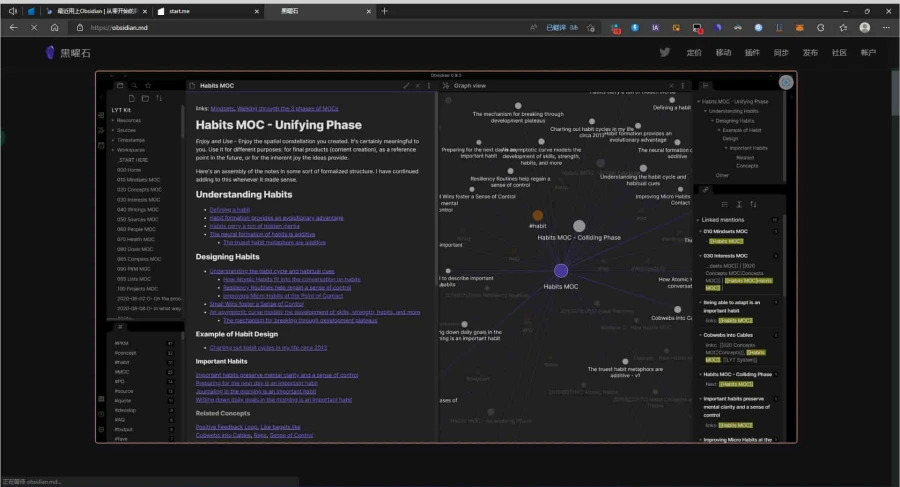Viewport: 900px width, 487px height.
Task: Click the 'Understanding Habits' heading in screenshot
Action: pyautogui.click(x=244, y=194)
